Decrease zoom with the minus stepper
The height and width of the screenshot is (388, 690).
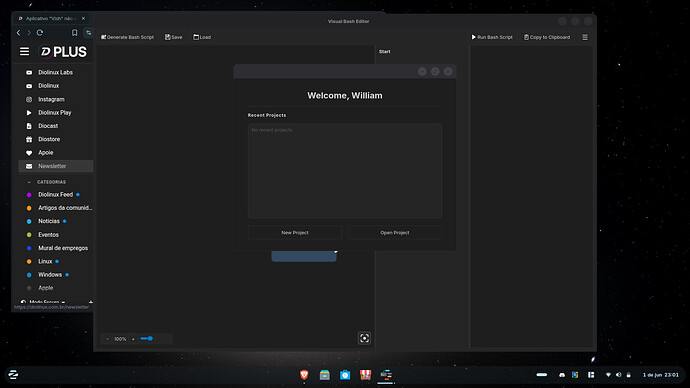click(x=107, y=339)
